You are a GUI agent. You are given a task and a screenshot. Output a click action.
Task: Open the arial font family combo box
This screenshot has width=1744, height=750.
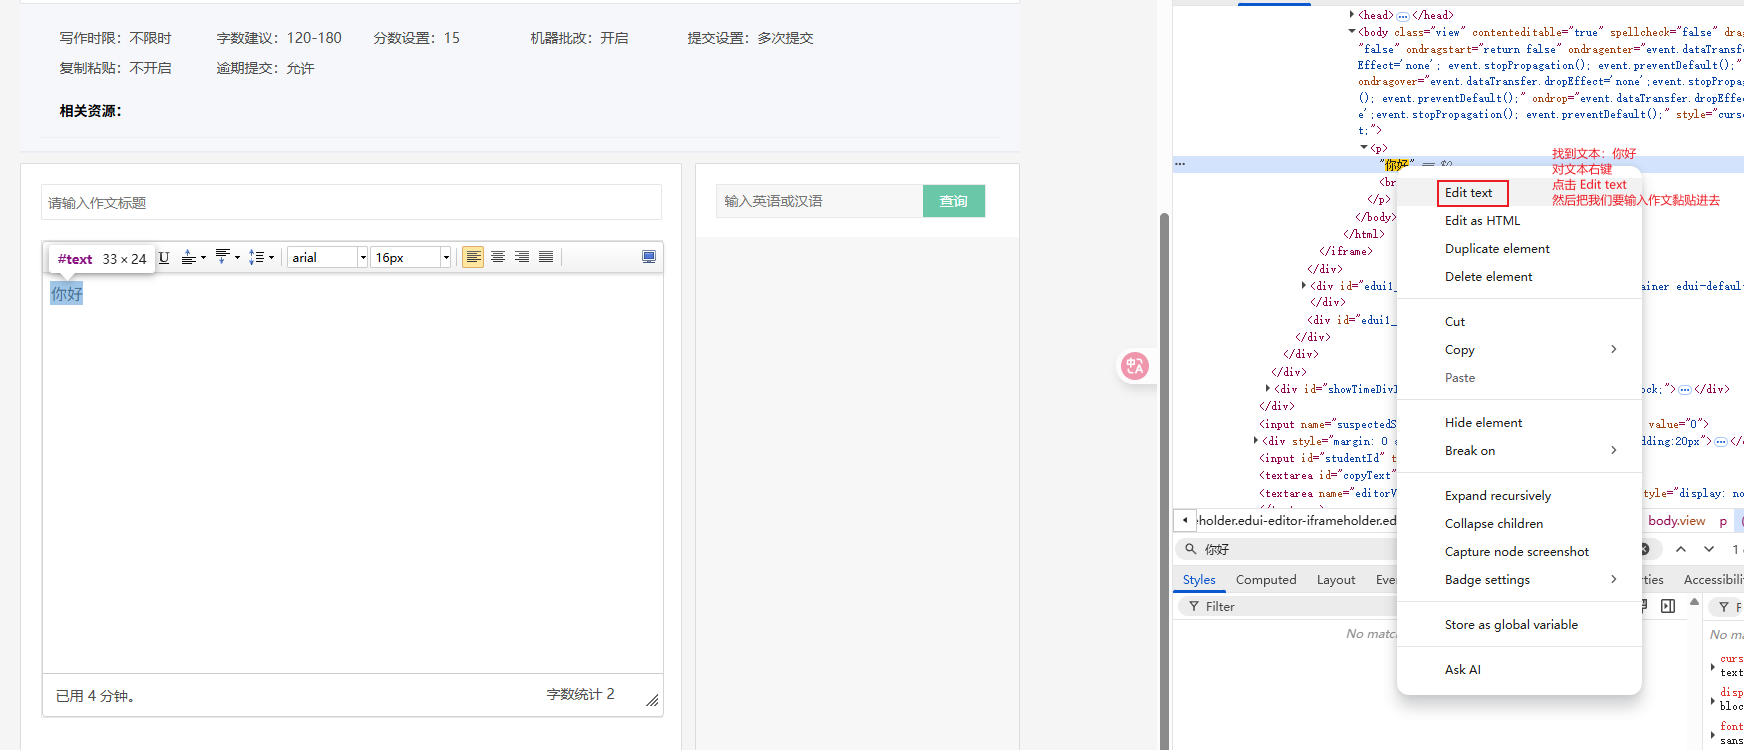click(329, 257)
